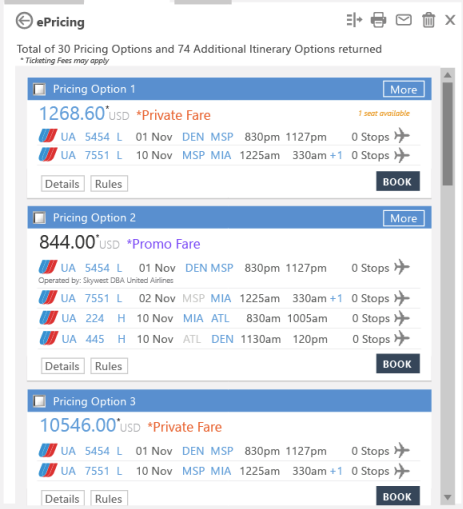View Rules for Pricing Option 1
Image resolution: width=463 pixels, height=509 pixels.
[x=109, y=184]
